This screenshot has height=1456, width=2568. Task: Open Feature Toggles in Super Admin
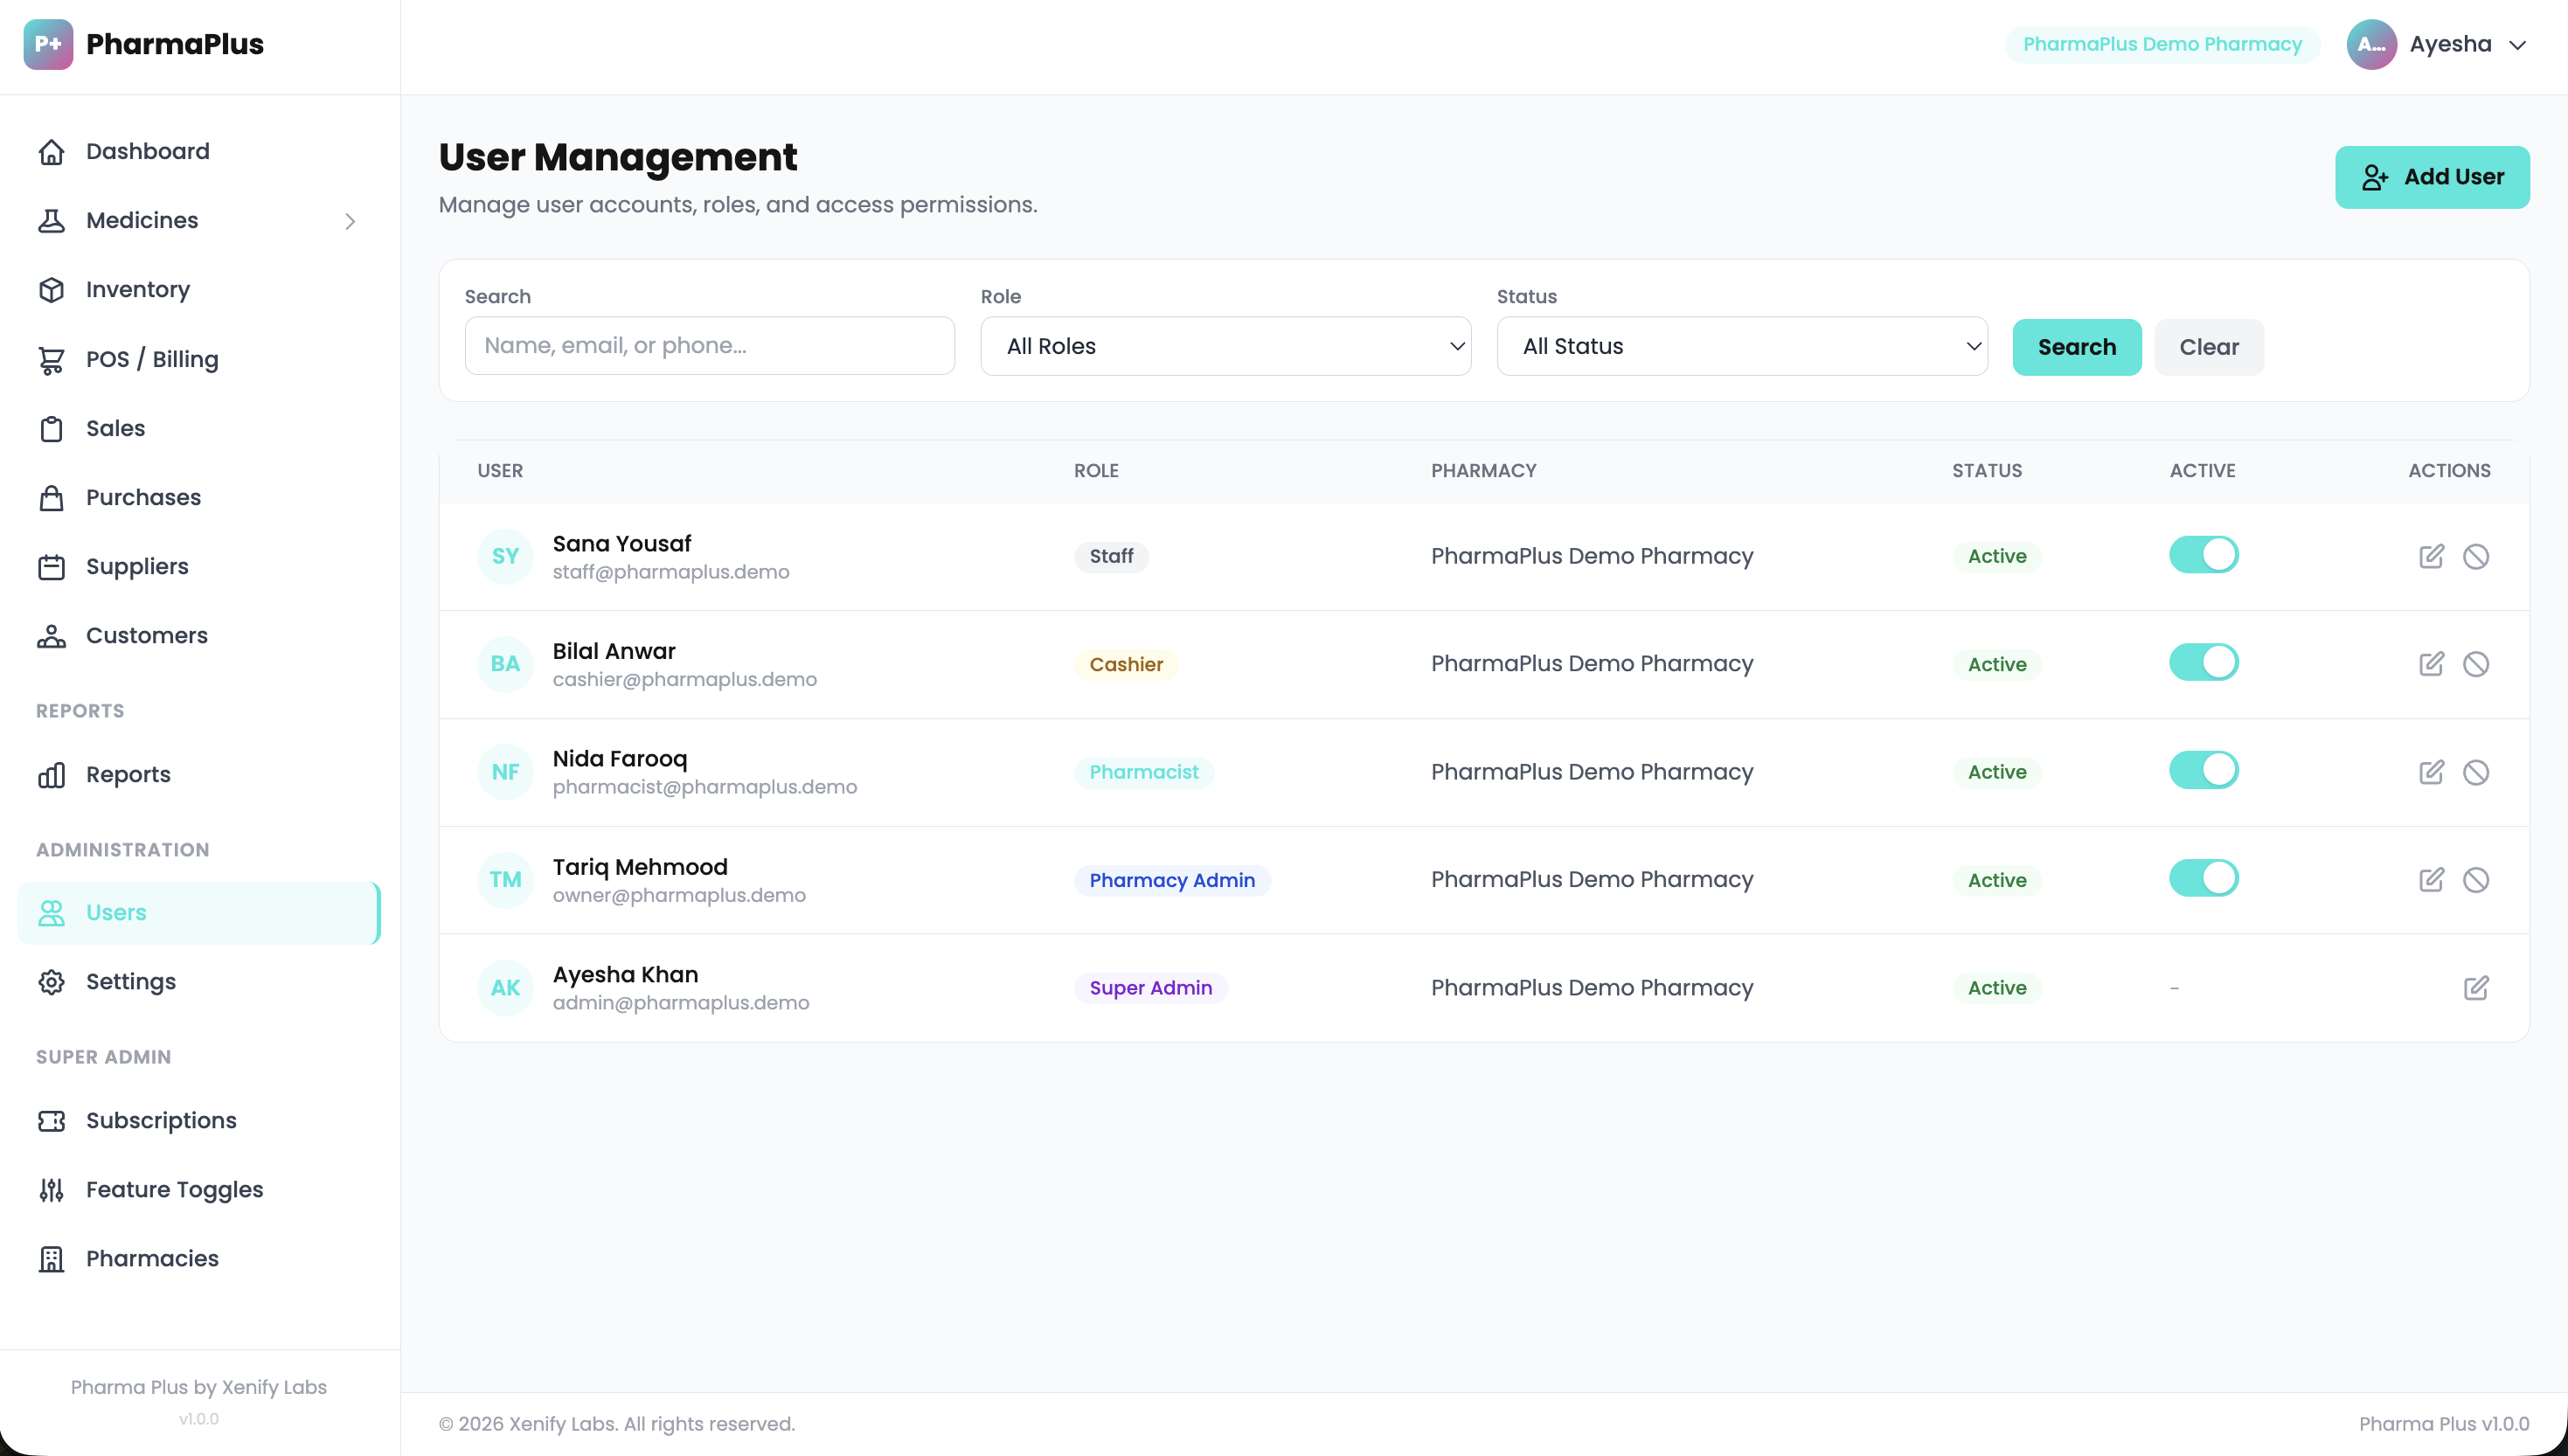point(198,1190)
